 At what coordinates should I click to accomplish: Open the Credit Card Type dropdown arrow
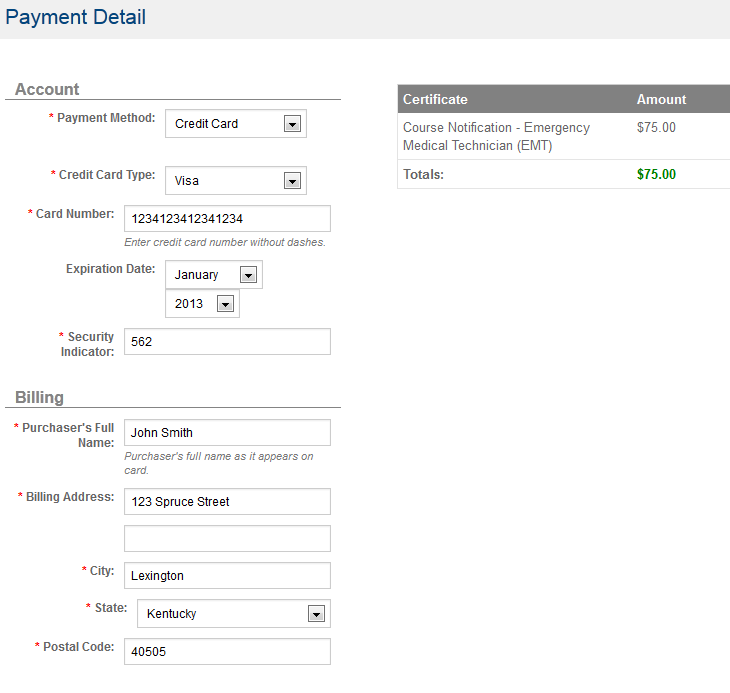tap(292, 181)
